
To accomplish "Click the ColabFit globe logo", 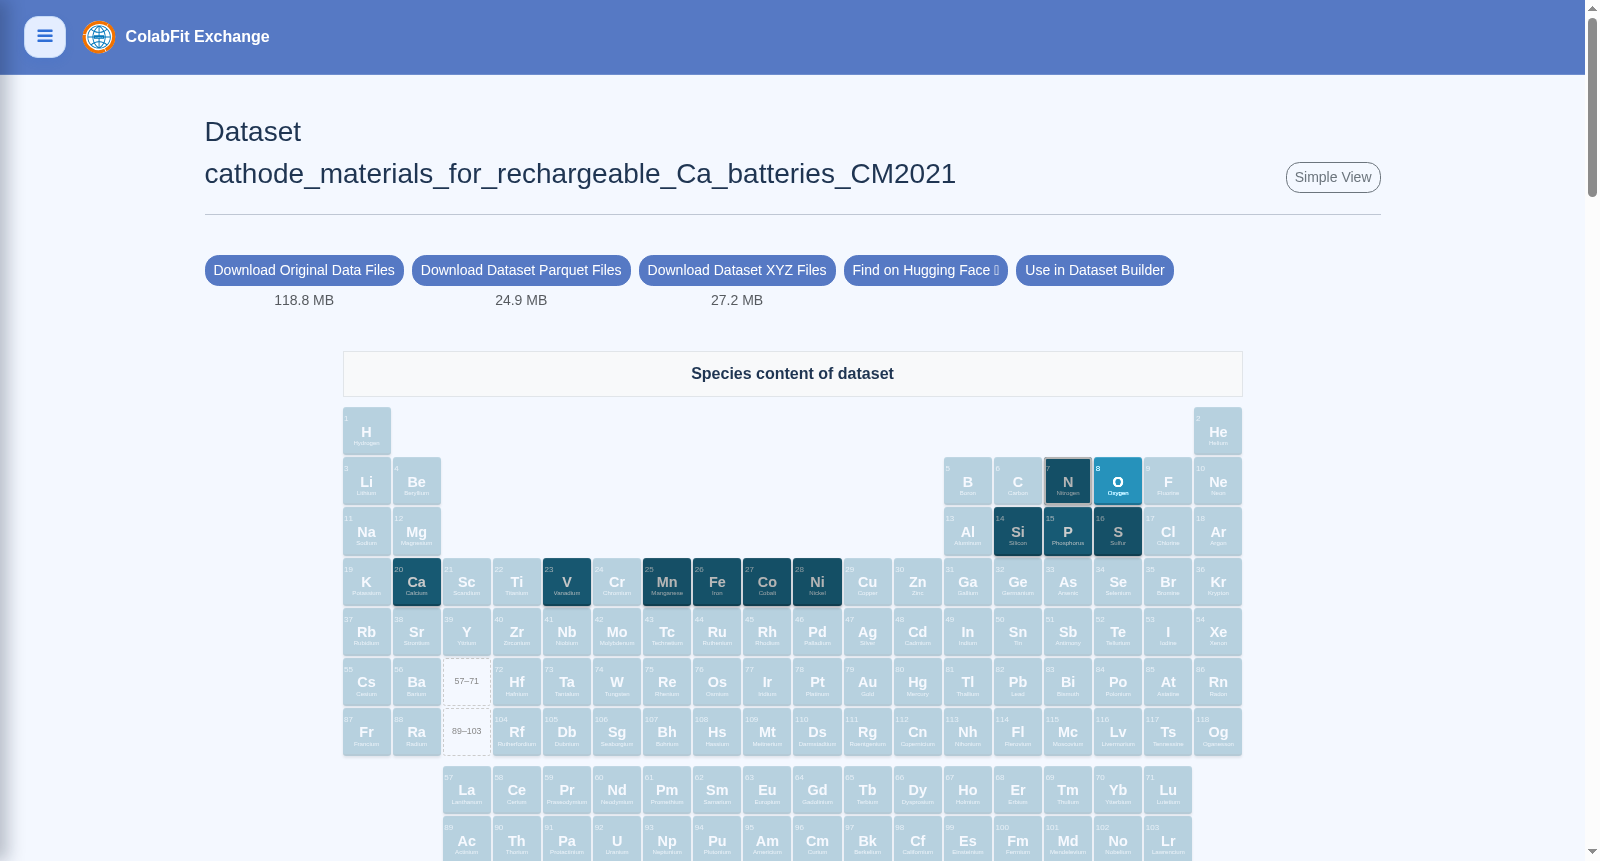I will (99, 37).
